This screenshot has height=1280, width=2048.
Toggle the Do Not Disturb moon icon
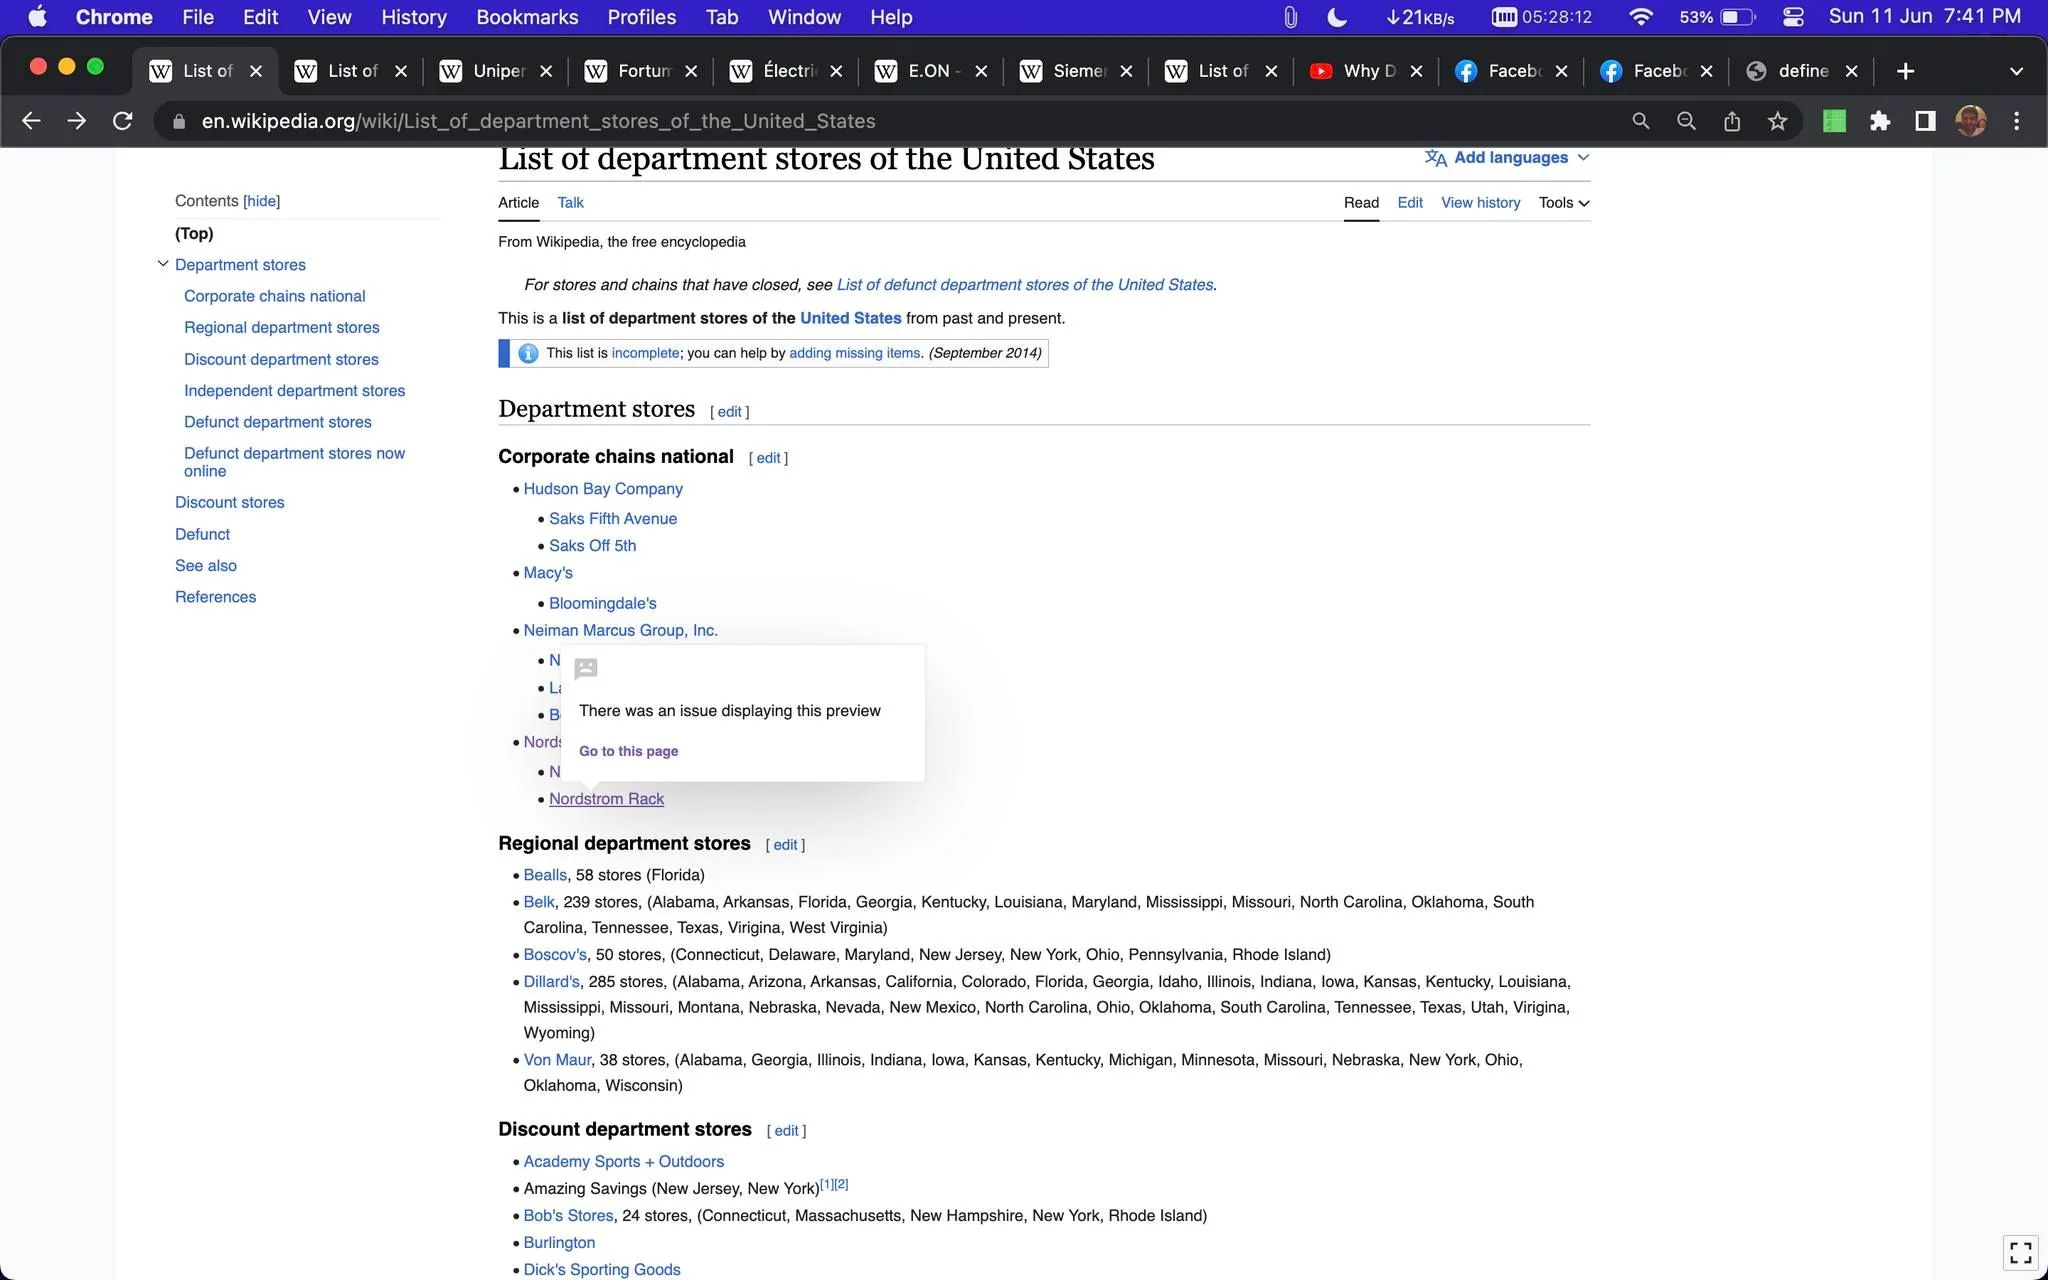coord(1336,17)
